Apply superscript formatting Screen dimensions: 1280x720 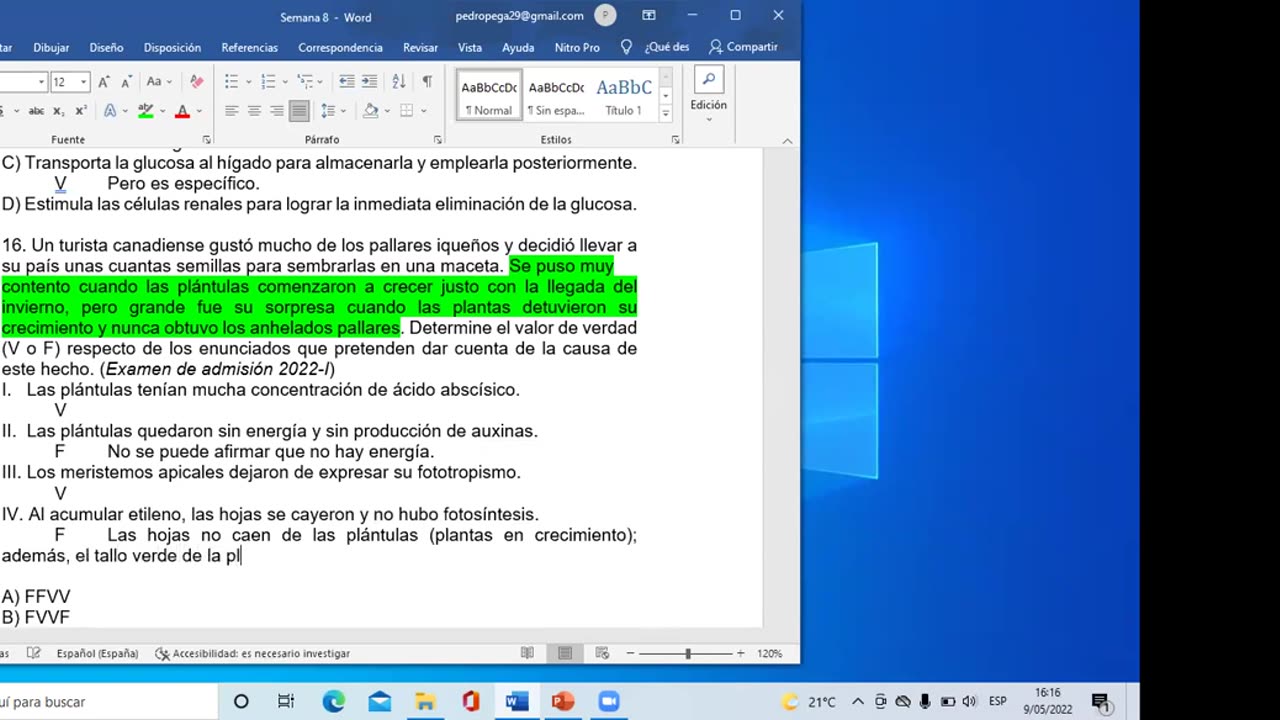(80, 111)
